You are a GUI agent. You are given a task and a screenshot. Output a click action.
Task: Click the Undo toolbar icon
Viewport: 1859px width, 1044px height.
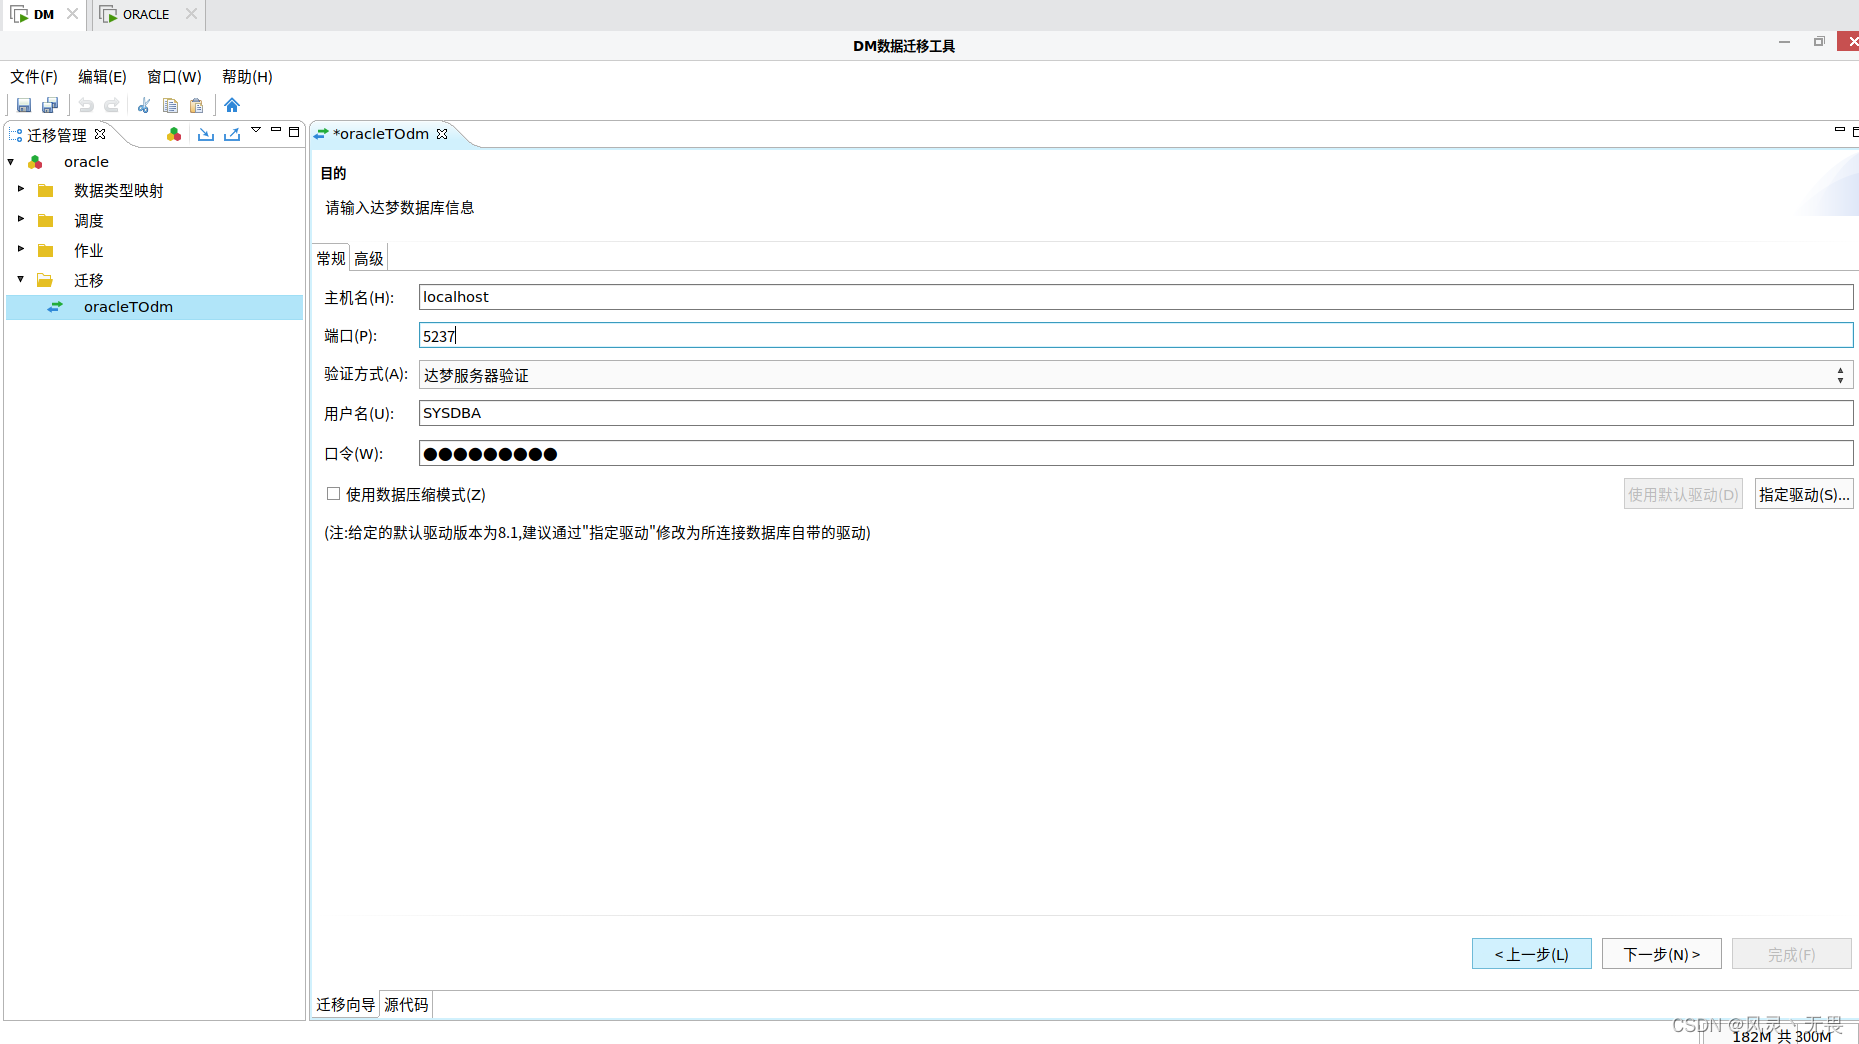pos(86,105)
